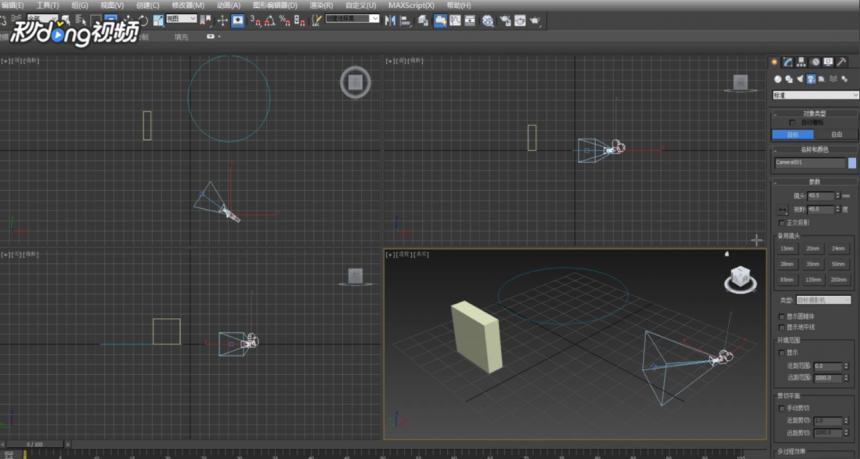
Task: Choose the 15mm stock lens button
Action: (787, 249)
